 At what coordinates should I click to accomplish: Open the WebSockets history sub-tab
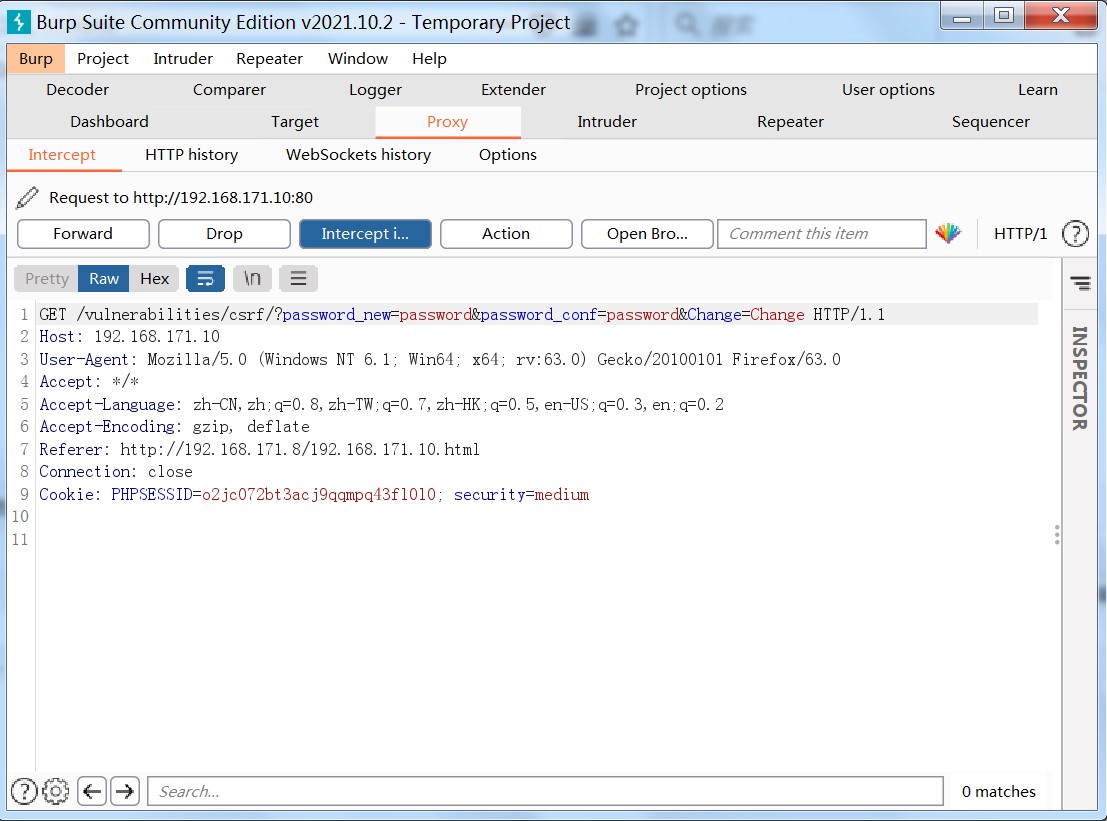tap(358, 155)
